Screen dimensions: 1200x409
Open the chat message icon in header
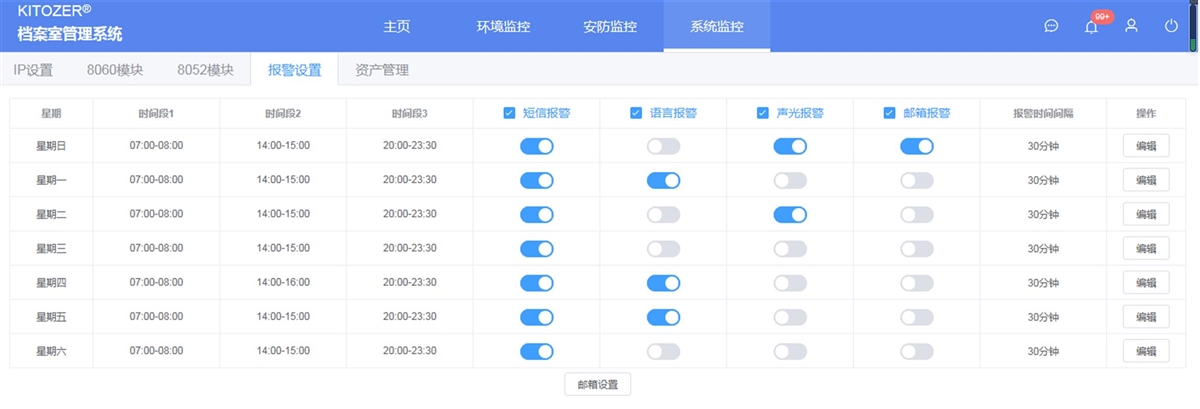tap(1051, 26)
